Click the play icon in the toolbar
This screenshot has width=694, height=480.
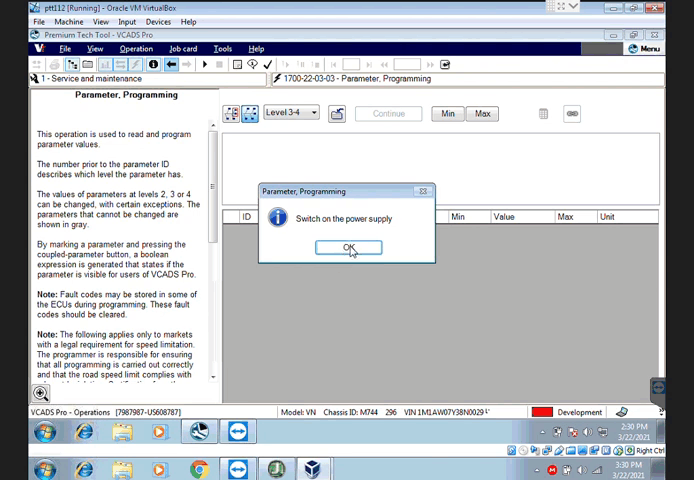tap(204, 65)
